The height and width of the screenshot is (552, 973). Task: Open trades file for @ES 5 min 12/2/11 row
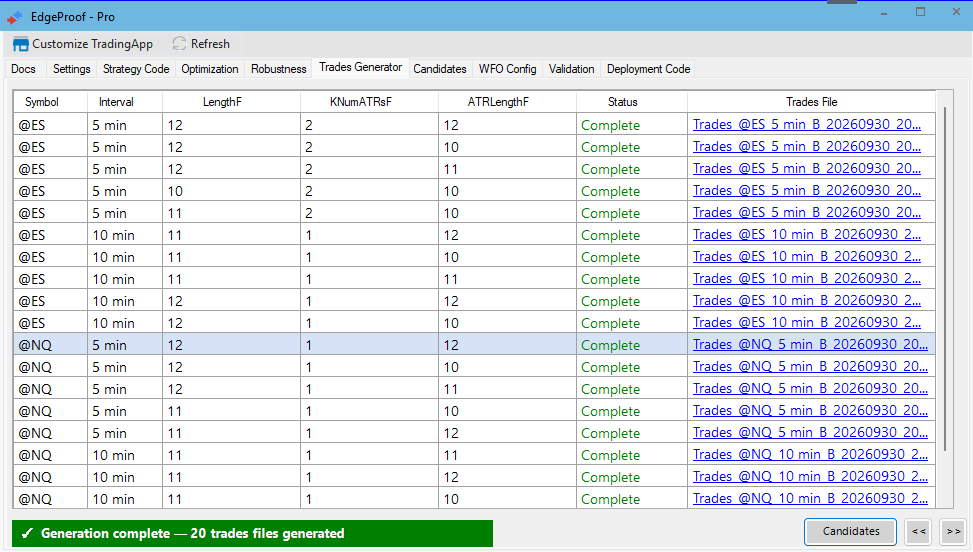tap(807, 168)
